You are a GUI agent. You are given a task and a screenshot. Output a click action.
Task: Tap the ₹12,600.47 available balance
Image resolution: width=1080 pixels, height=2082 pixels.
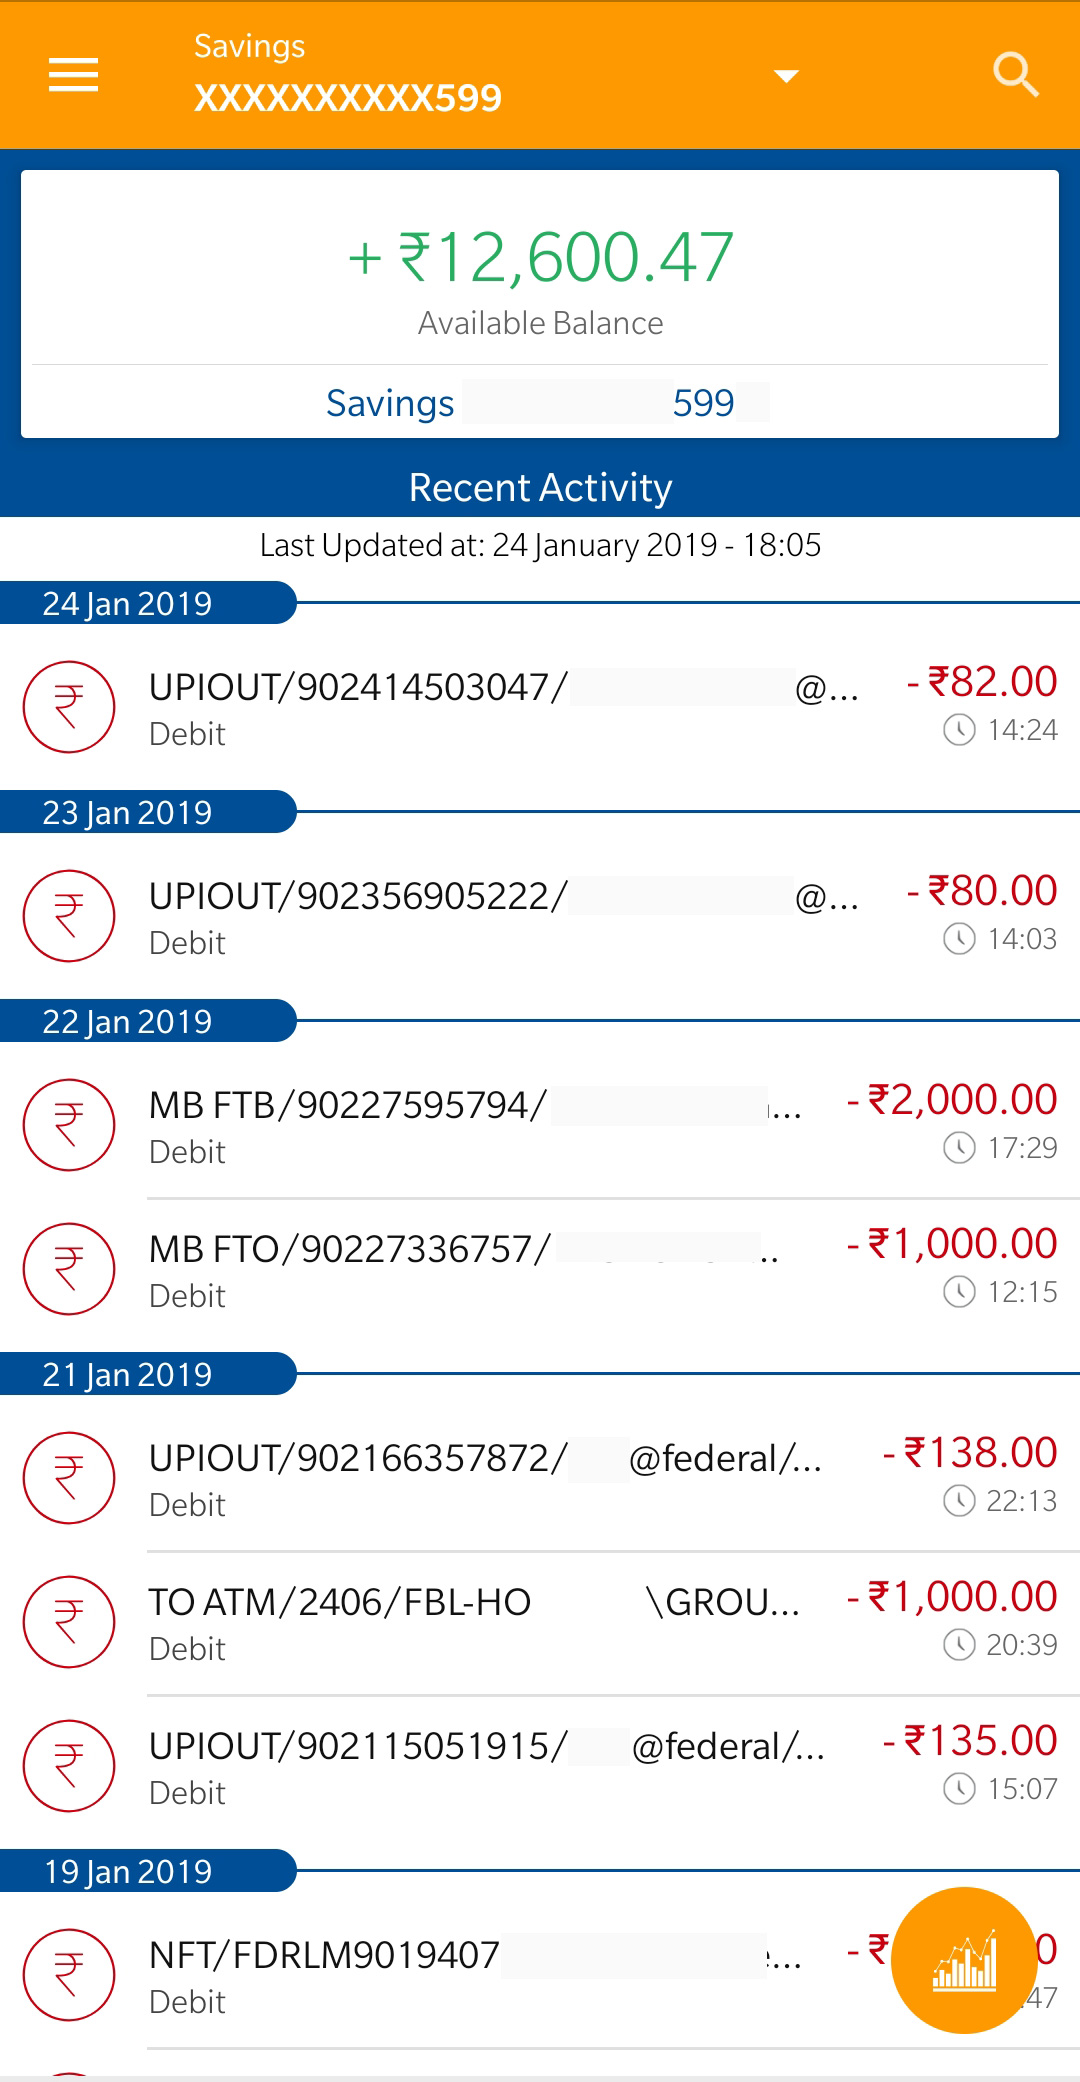(x=540, y=257)
